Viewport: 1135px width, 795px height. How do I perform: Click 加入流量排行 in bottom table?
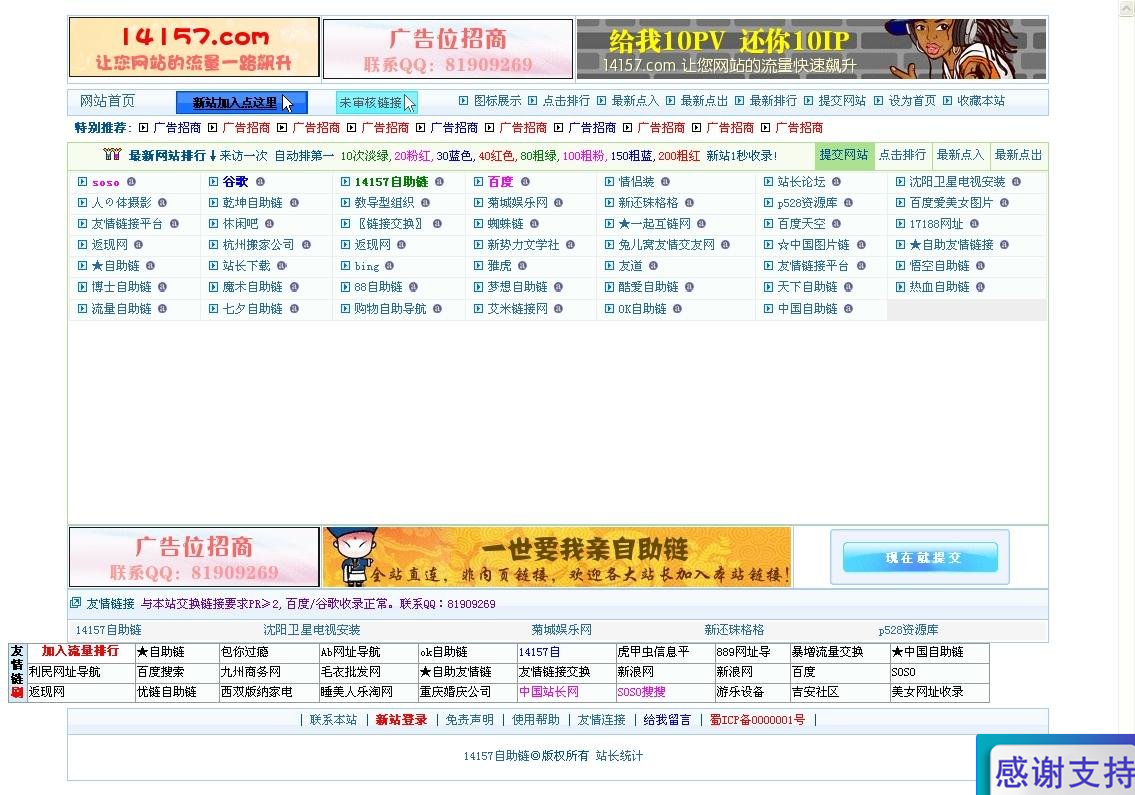pyautogui.click(x=80, y=651)
